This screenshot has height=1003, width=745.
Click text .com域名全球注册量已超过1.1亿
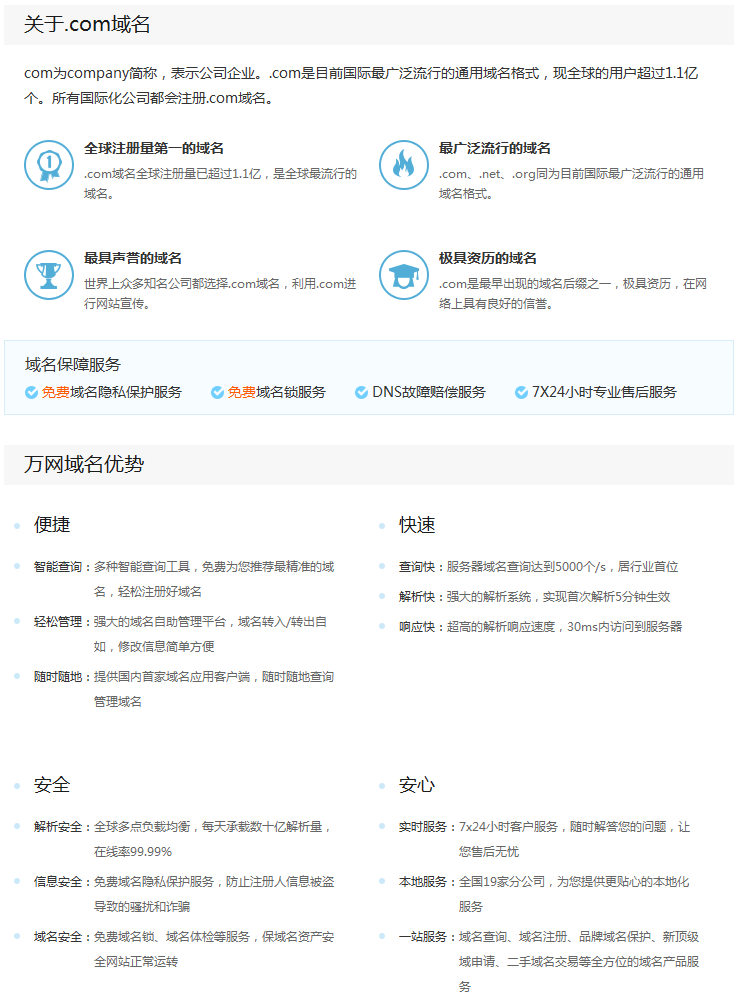(173, 174)
